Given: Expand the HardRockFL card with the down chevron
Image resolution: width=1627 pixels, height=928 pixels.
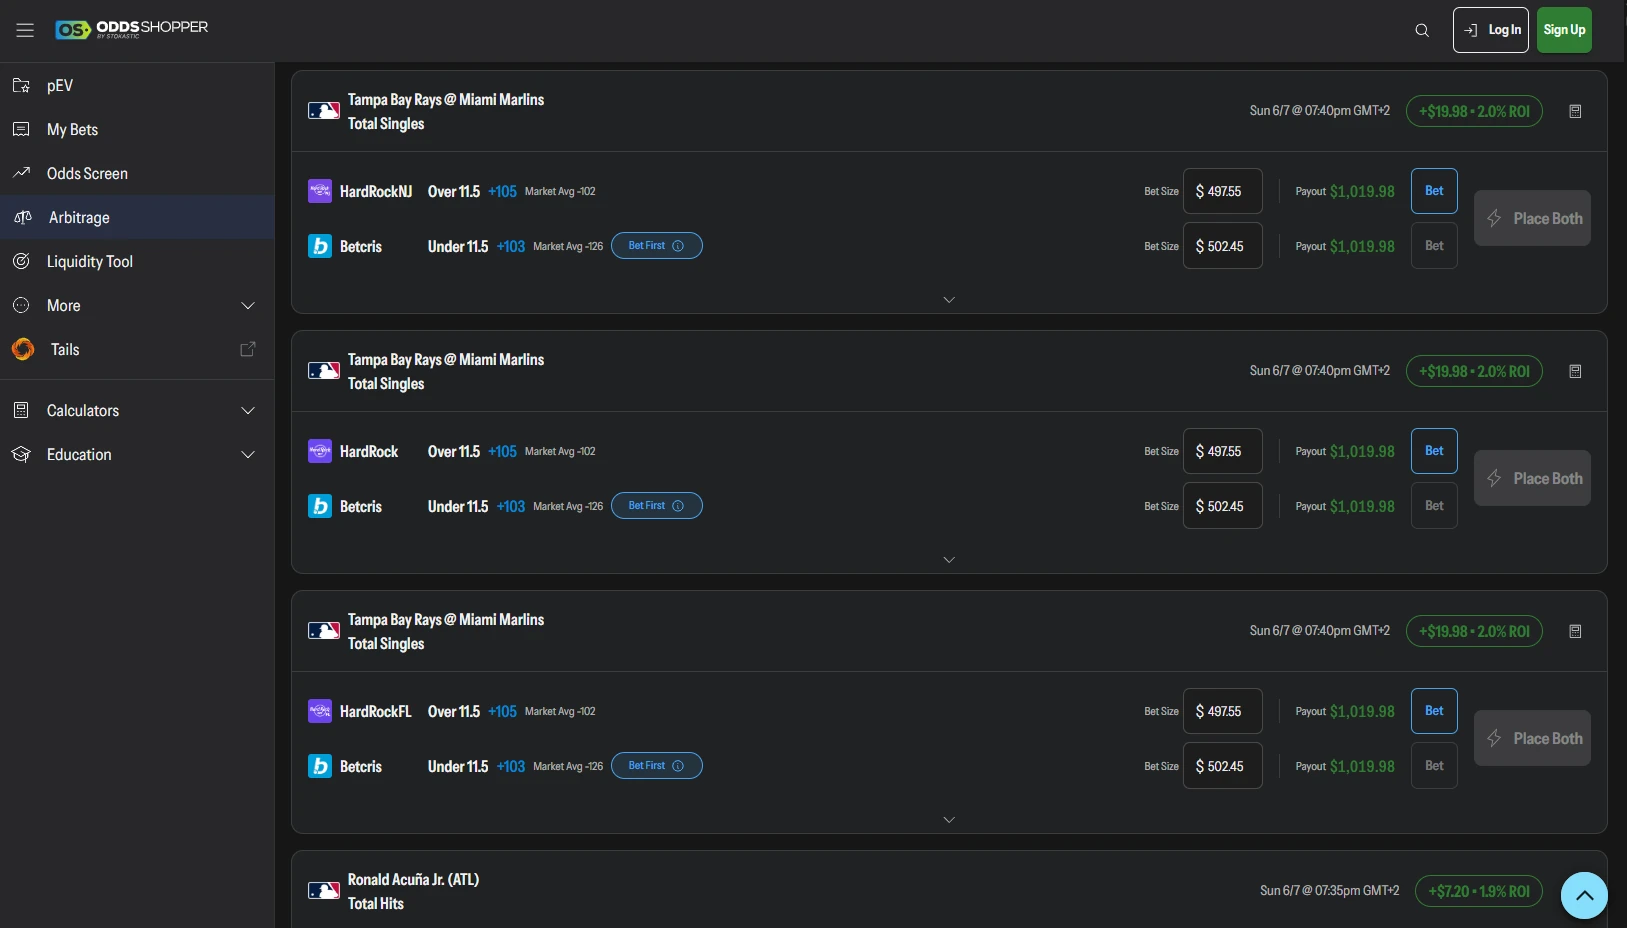Looking at the screenshot, I should [949, 820].
